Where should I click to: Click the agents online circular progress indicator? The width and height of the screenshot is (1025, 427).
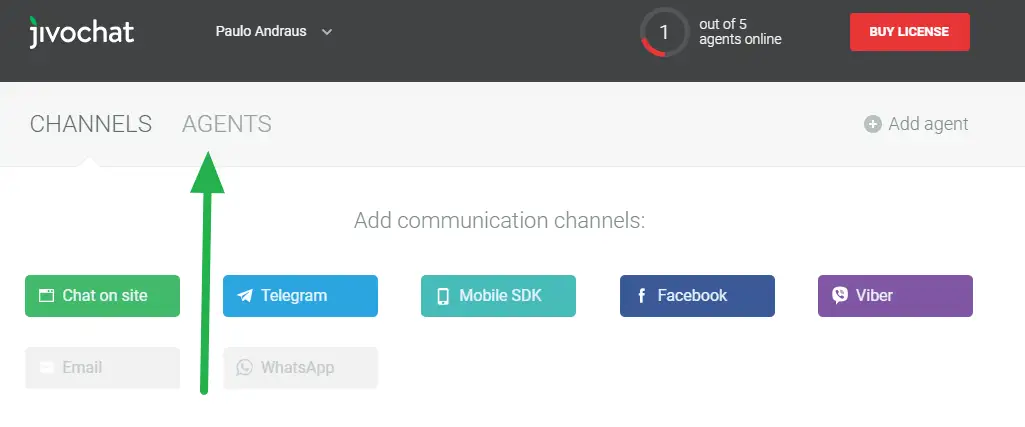[664, 32]
